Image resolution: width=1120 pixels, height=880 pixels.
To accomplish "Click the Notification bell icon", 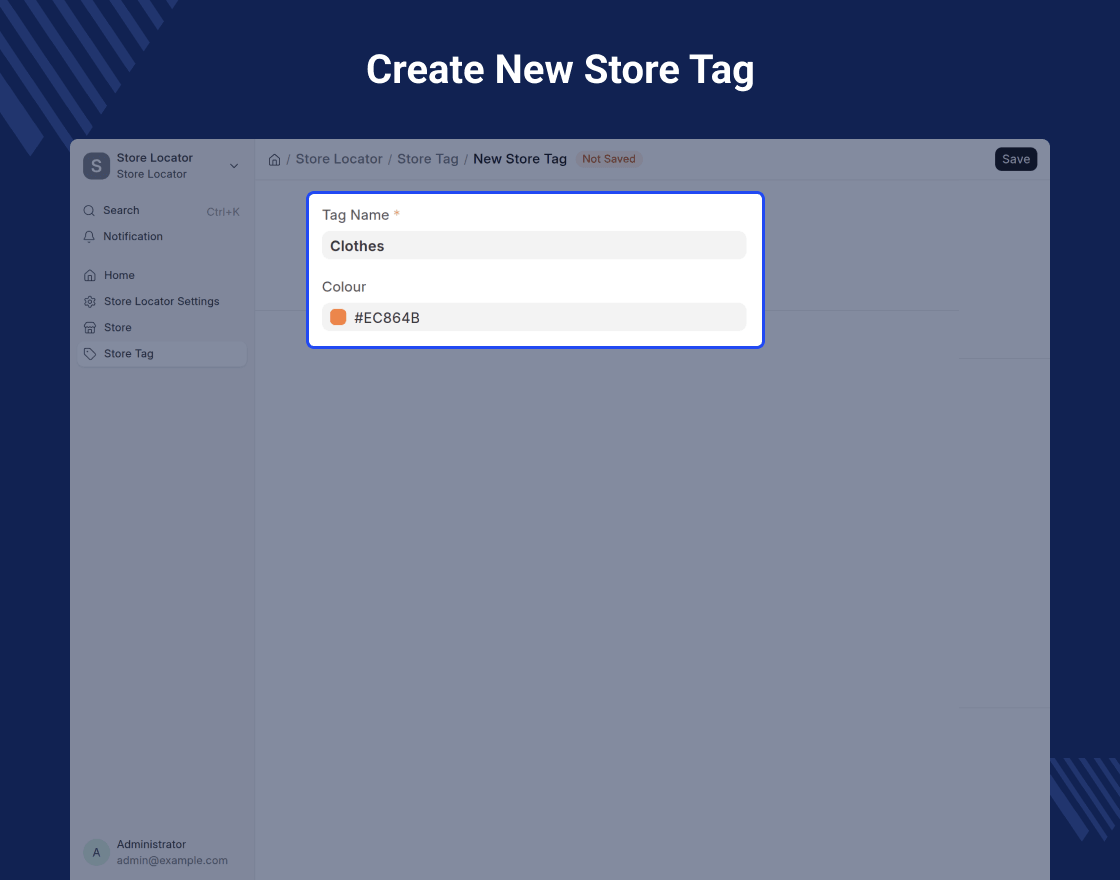I will [x=89, y=236].
